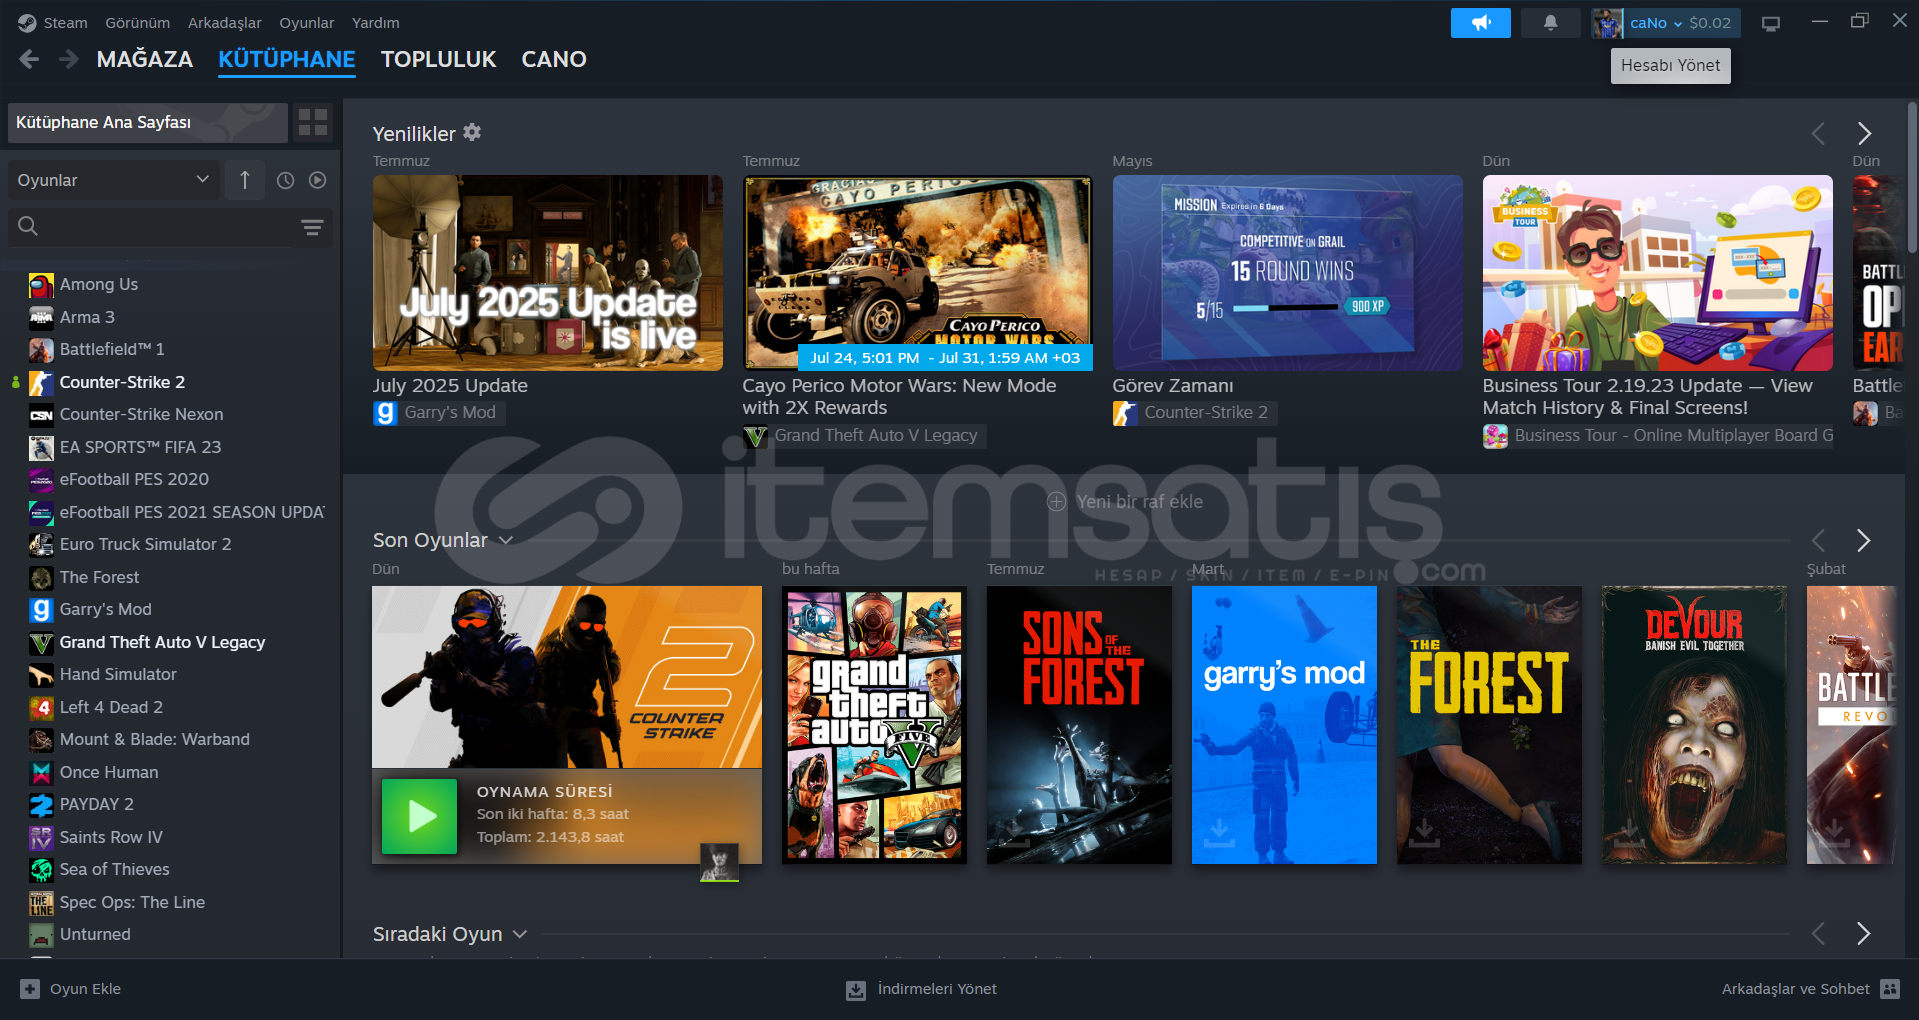
Task: Open the Business Tour update thumbnail
Action: point(1657,273)
